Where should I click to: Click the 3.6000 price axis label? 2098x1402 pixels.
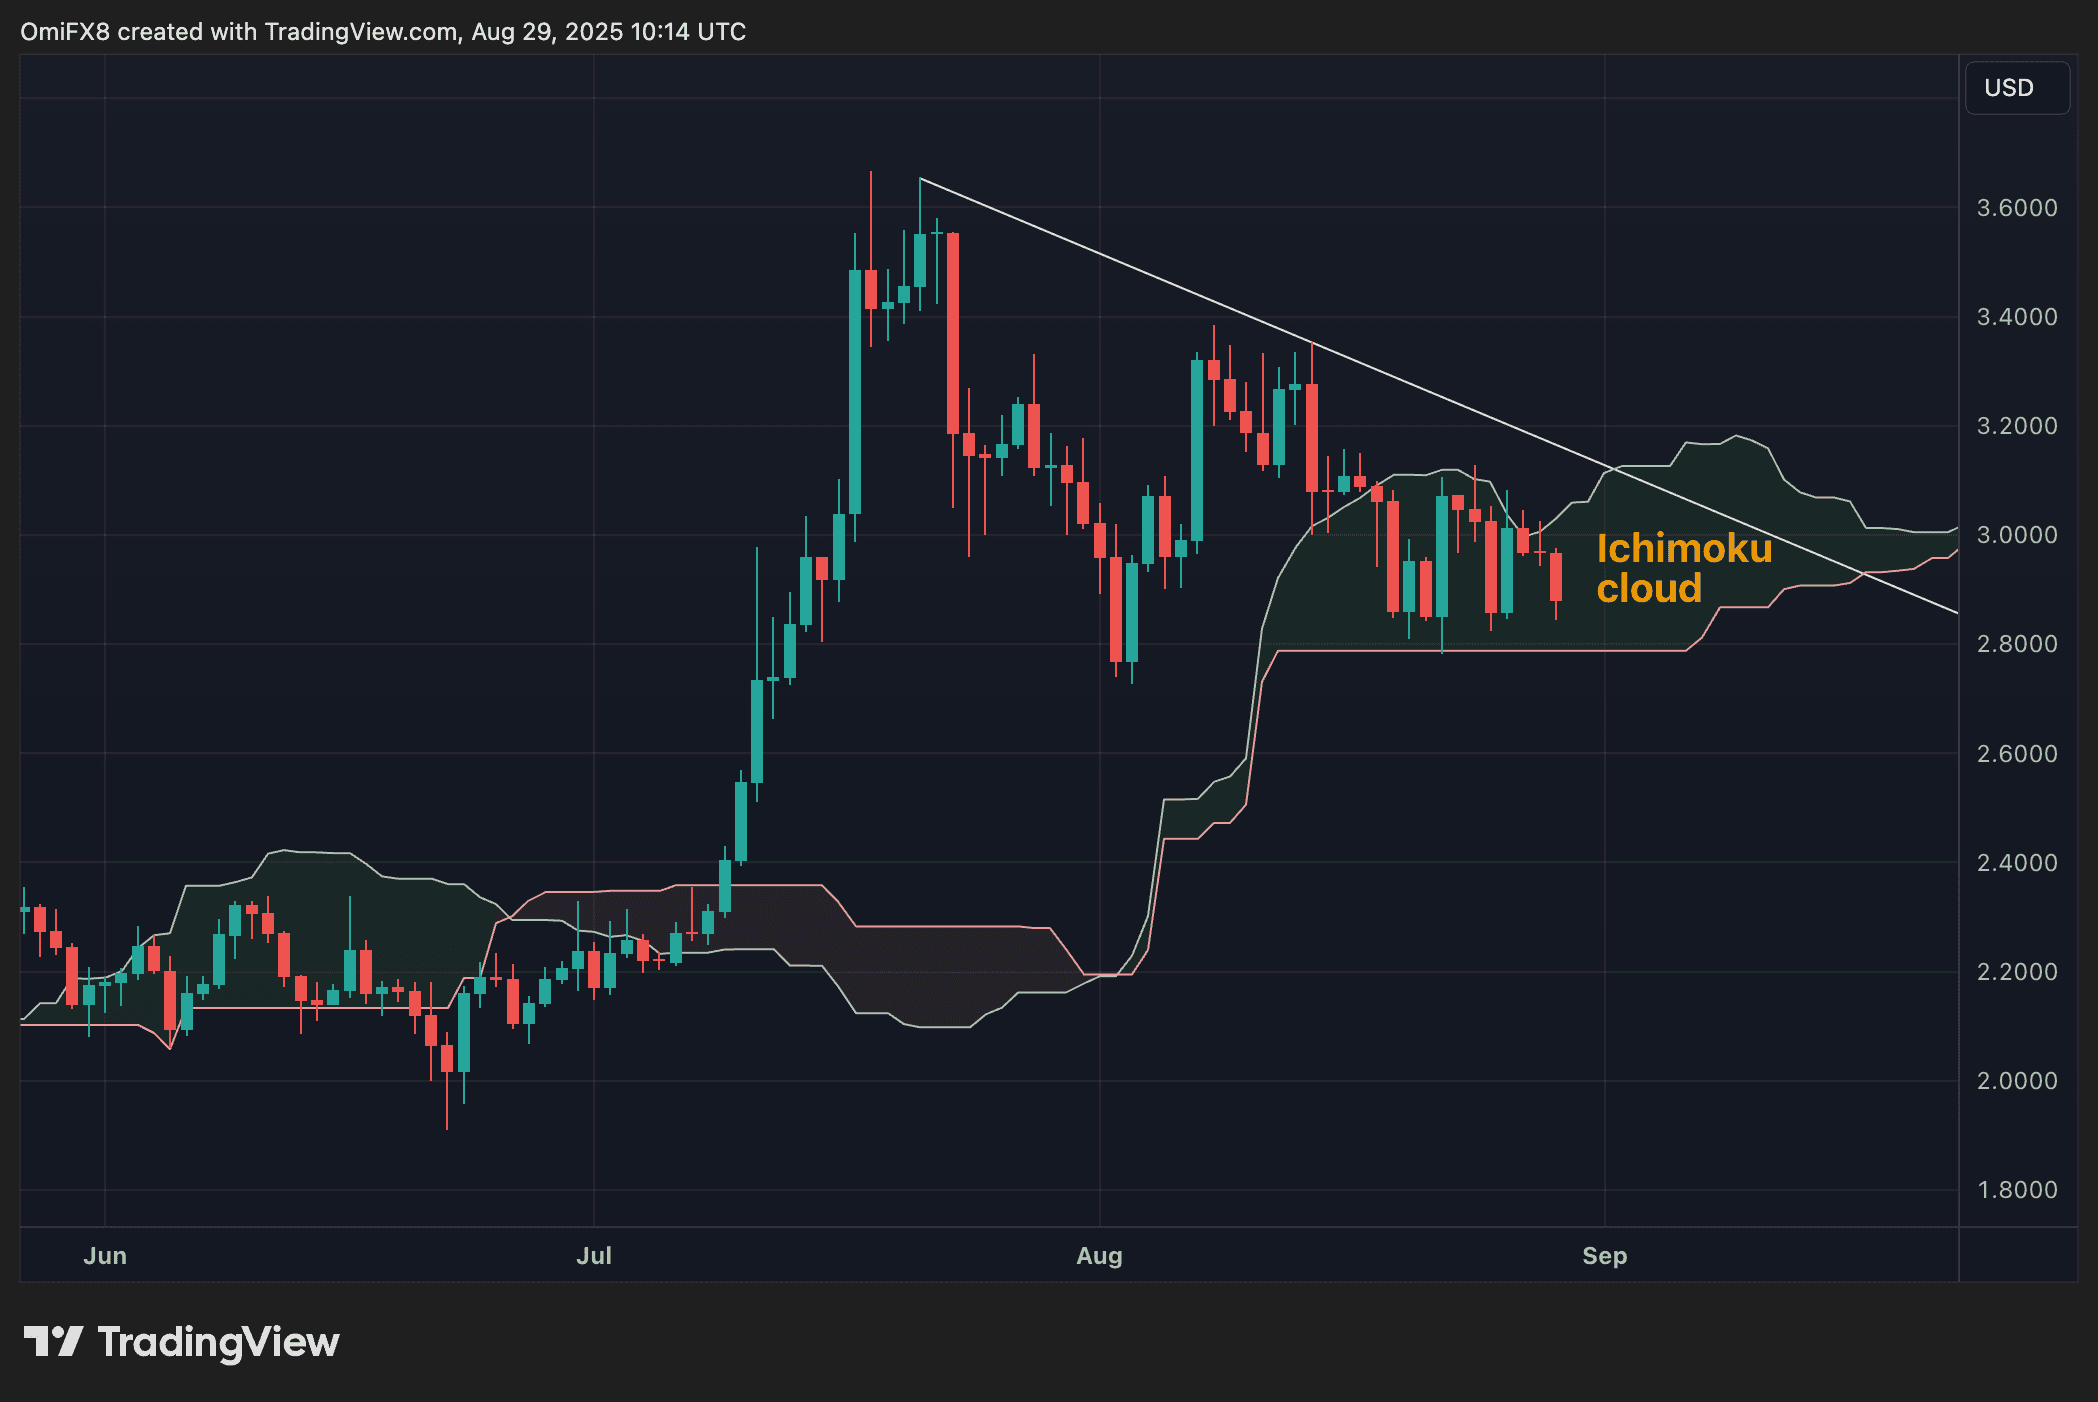click(x=2017, y=208)
